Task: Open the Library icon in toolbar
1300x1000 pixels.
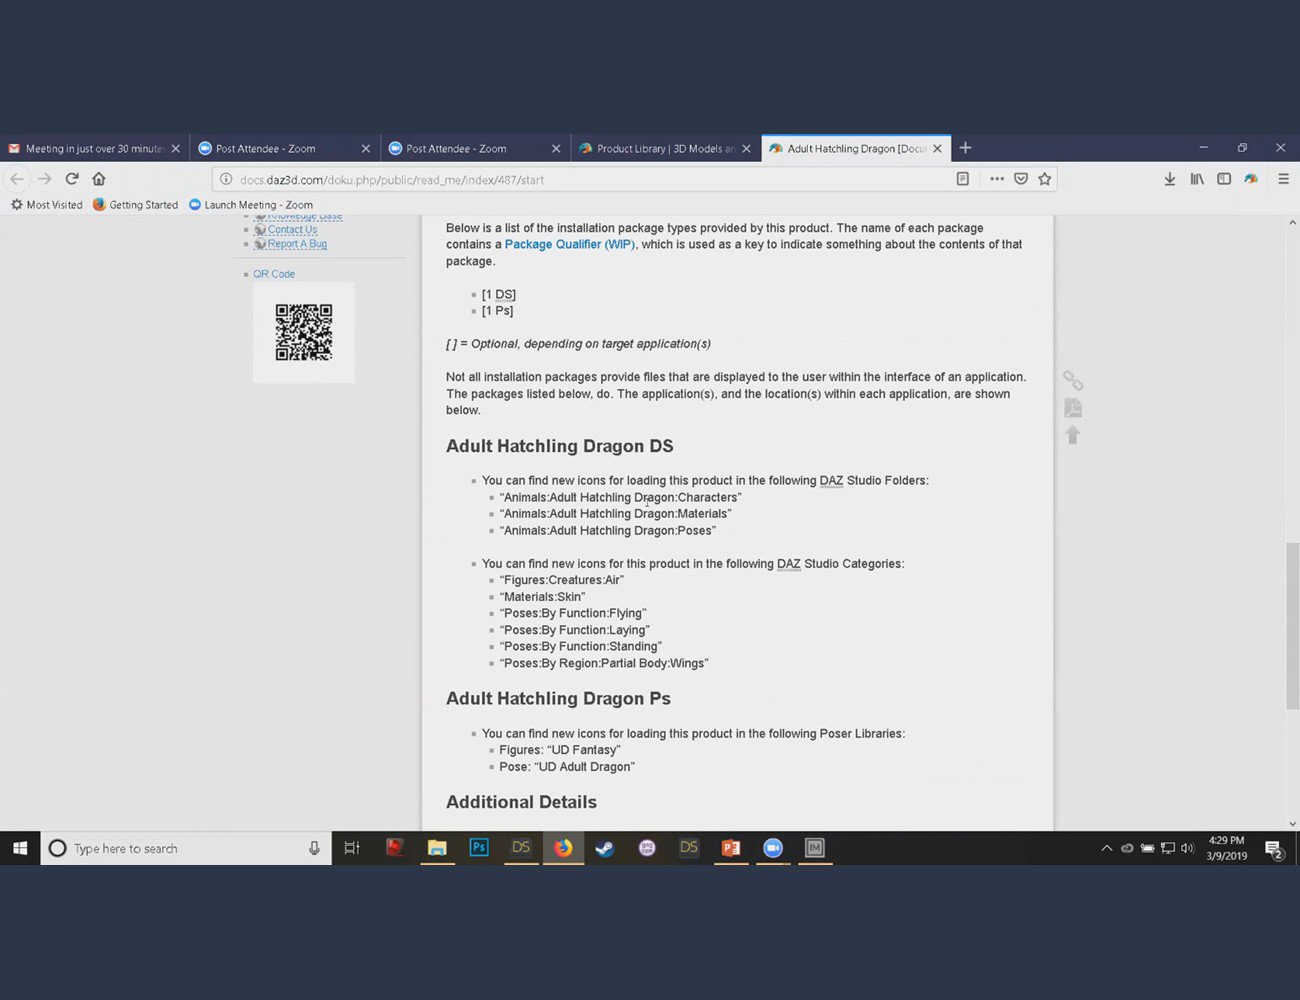Action: [1197, 179]
